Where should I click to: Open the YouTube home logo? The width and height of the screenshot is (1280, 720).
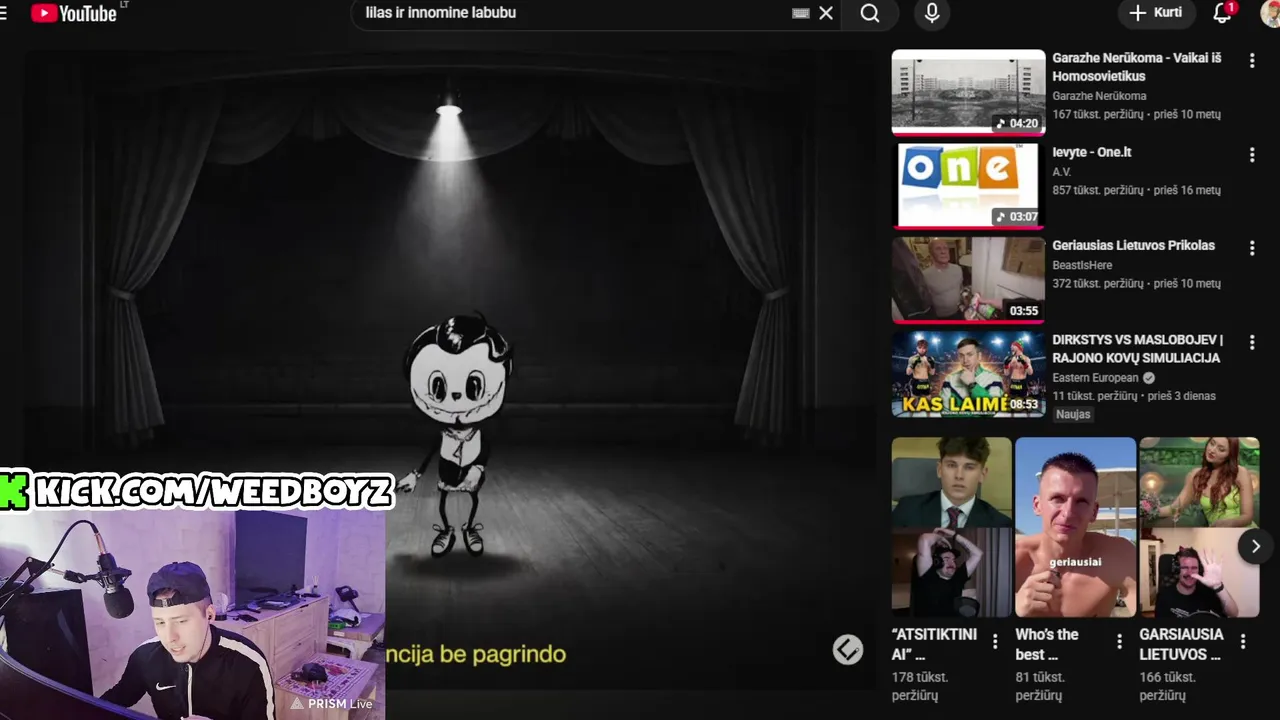(73, 13)
